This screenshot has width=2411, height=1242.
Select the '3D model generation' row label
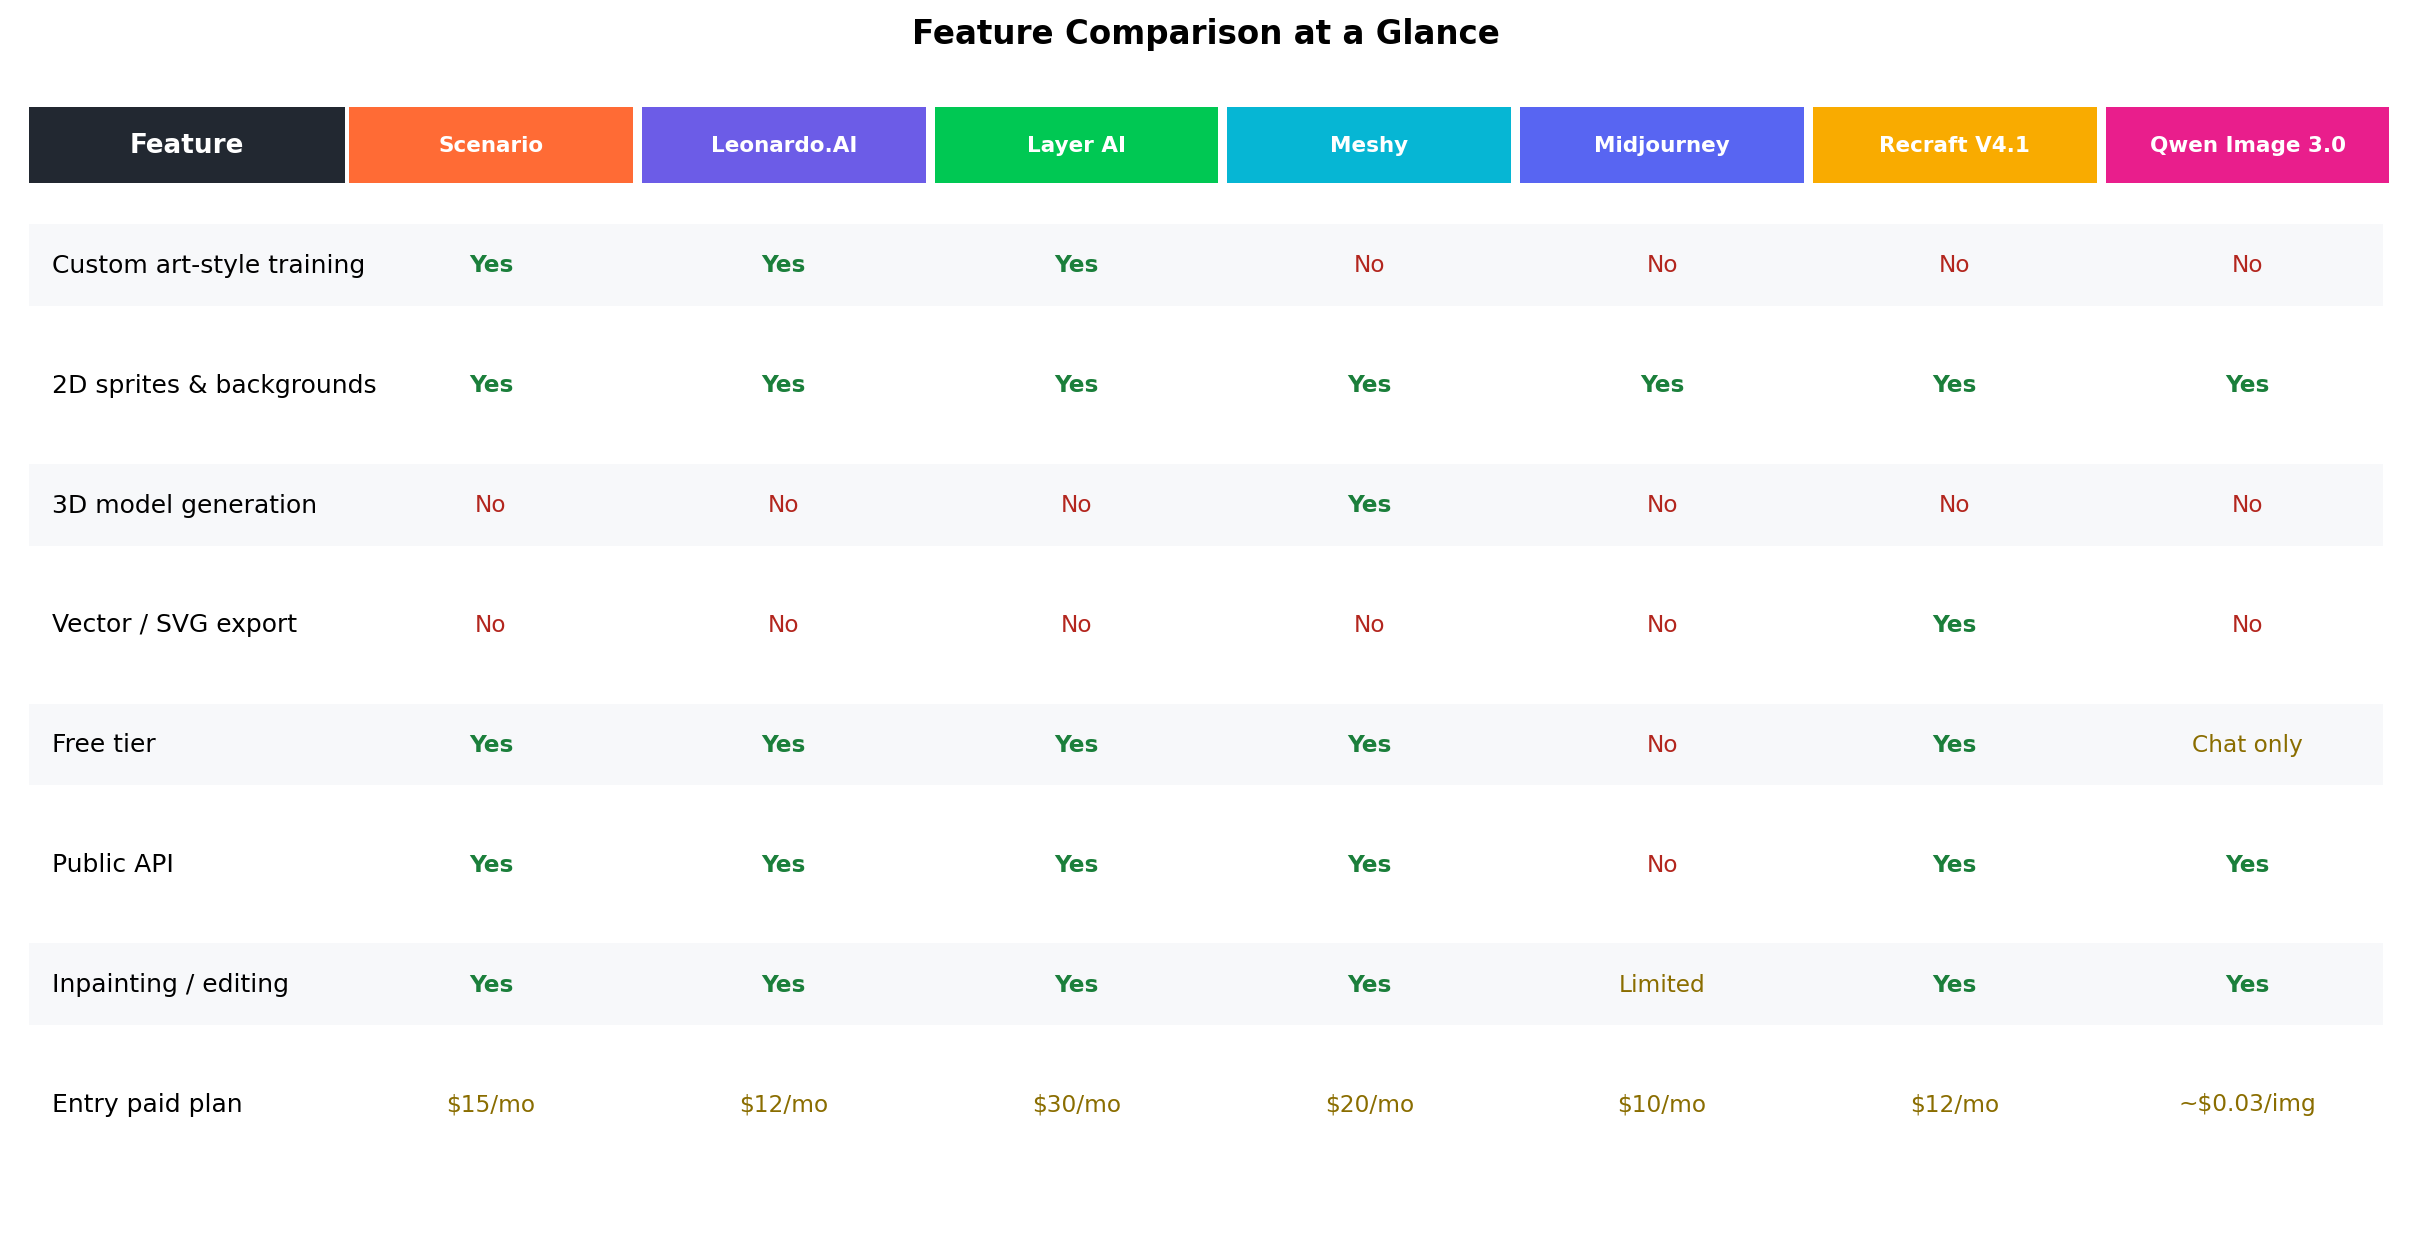pos(184,505)
